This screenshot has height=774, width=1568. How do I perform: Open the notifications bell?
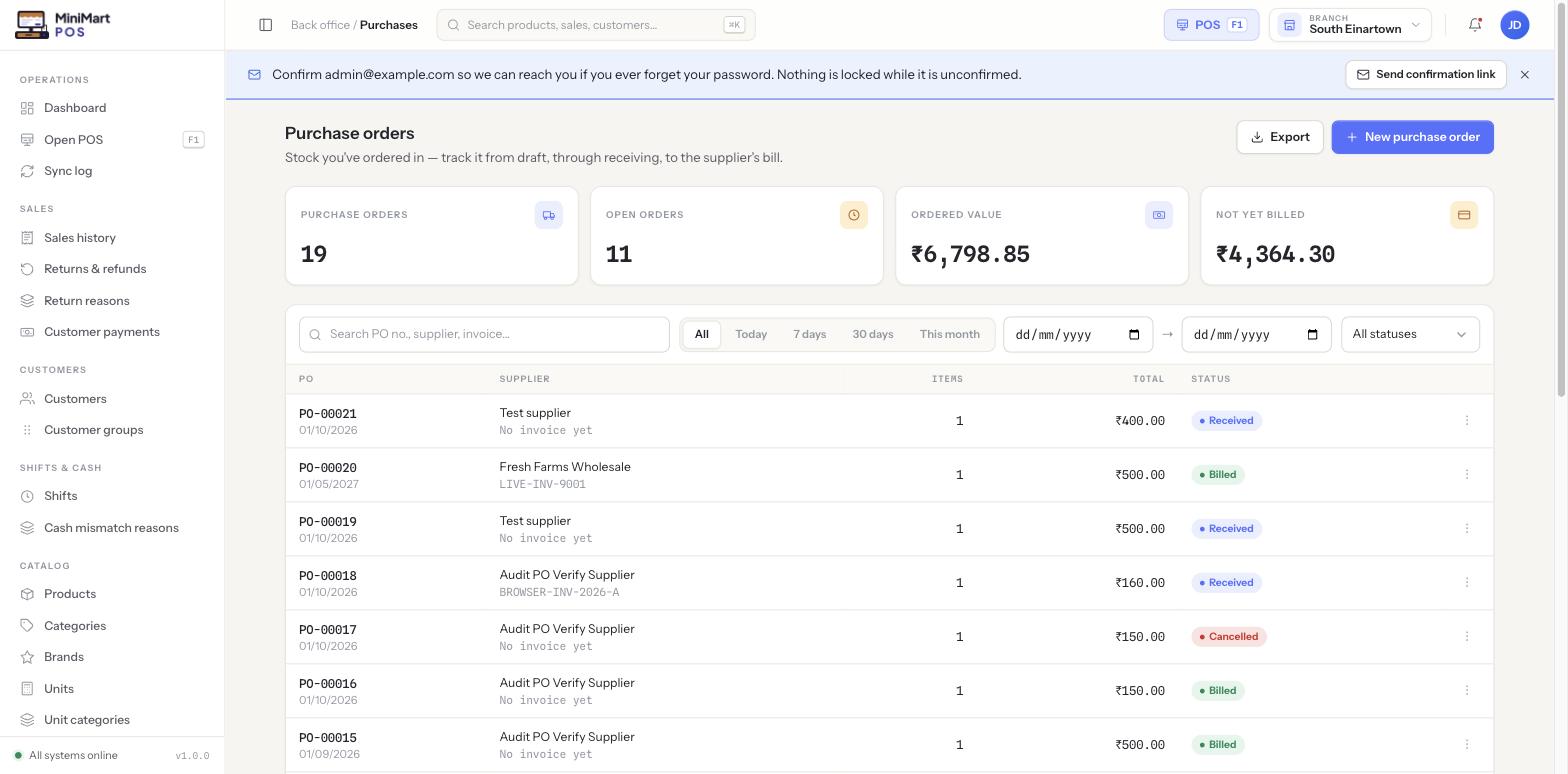(x=1475, y=25)
